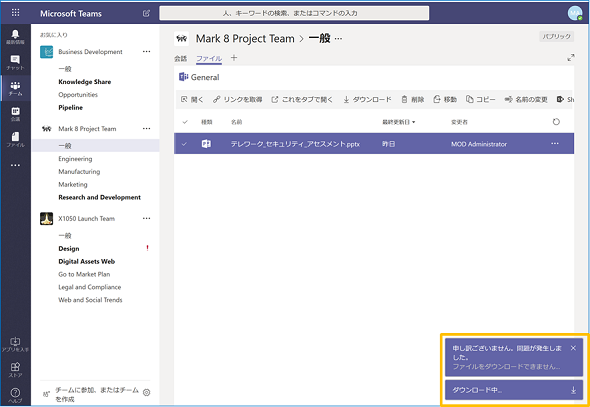Start a new chat with compose icon

point(146,13)
